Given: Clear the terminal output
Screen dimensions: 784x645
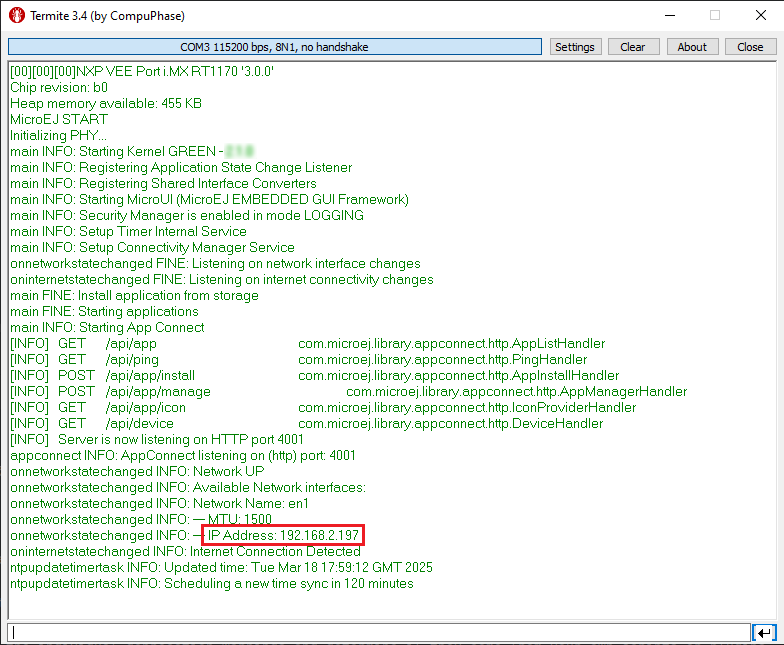Looking at the screenshot, I should (x=632, y=47).
